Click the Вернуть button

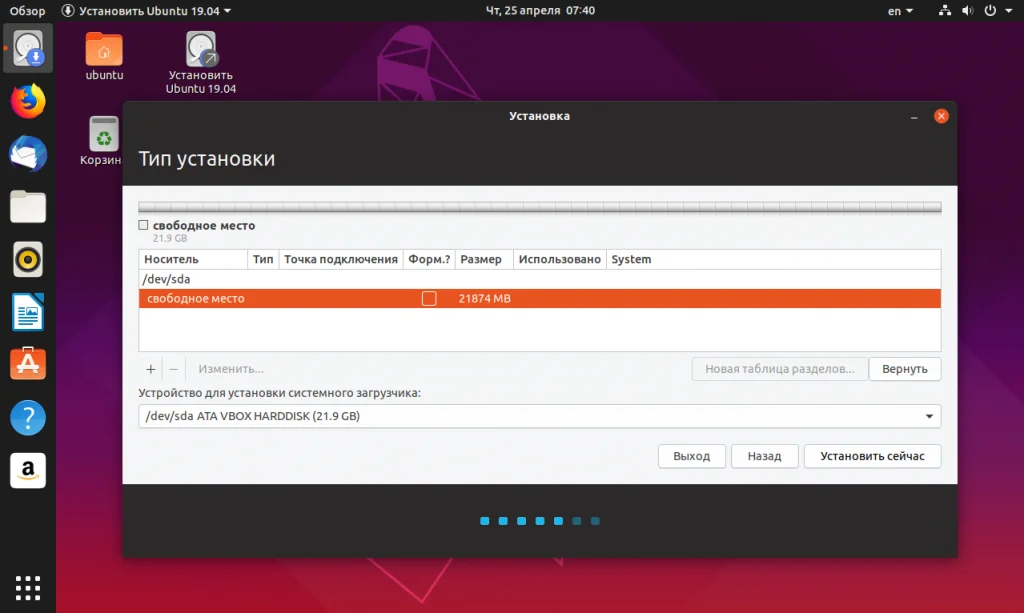click(x=904, y=369)
